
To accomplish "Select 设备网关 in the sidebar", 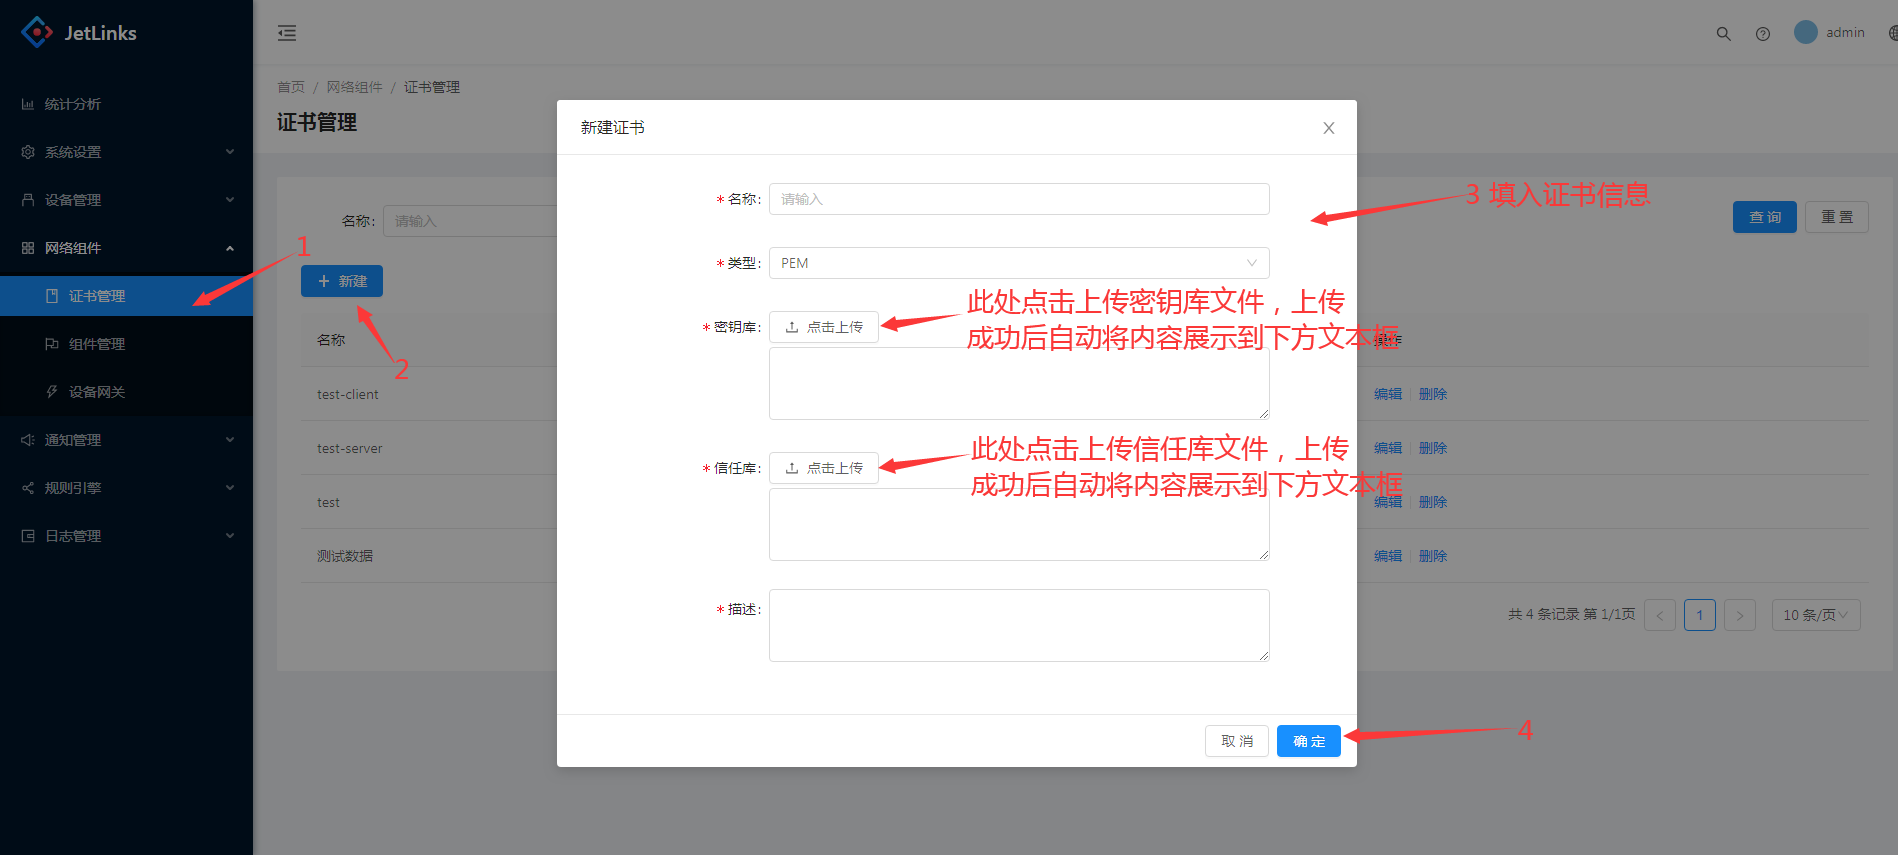I will (97, 392).
